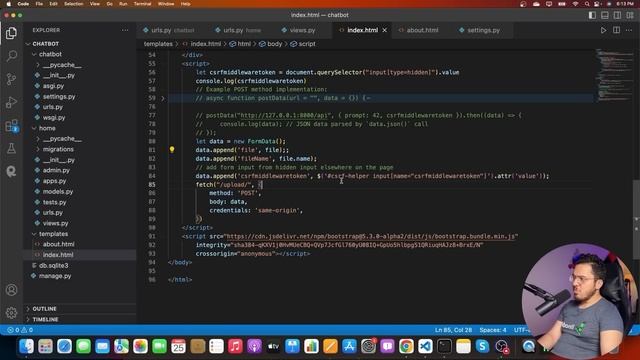Open admin.py in the home folder
This screenshot has height=360, width=640.
click(x=56, y=170)
